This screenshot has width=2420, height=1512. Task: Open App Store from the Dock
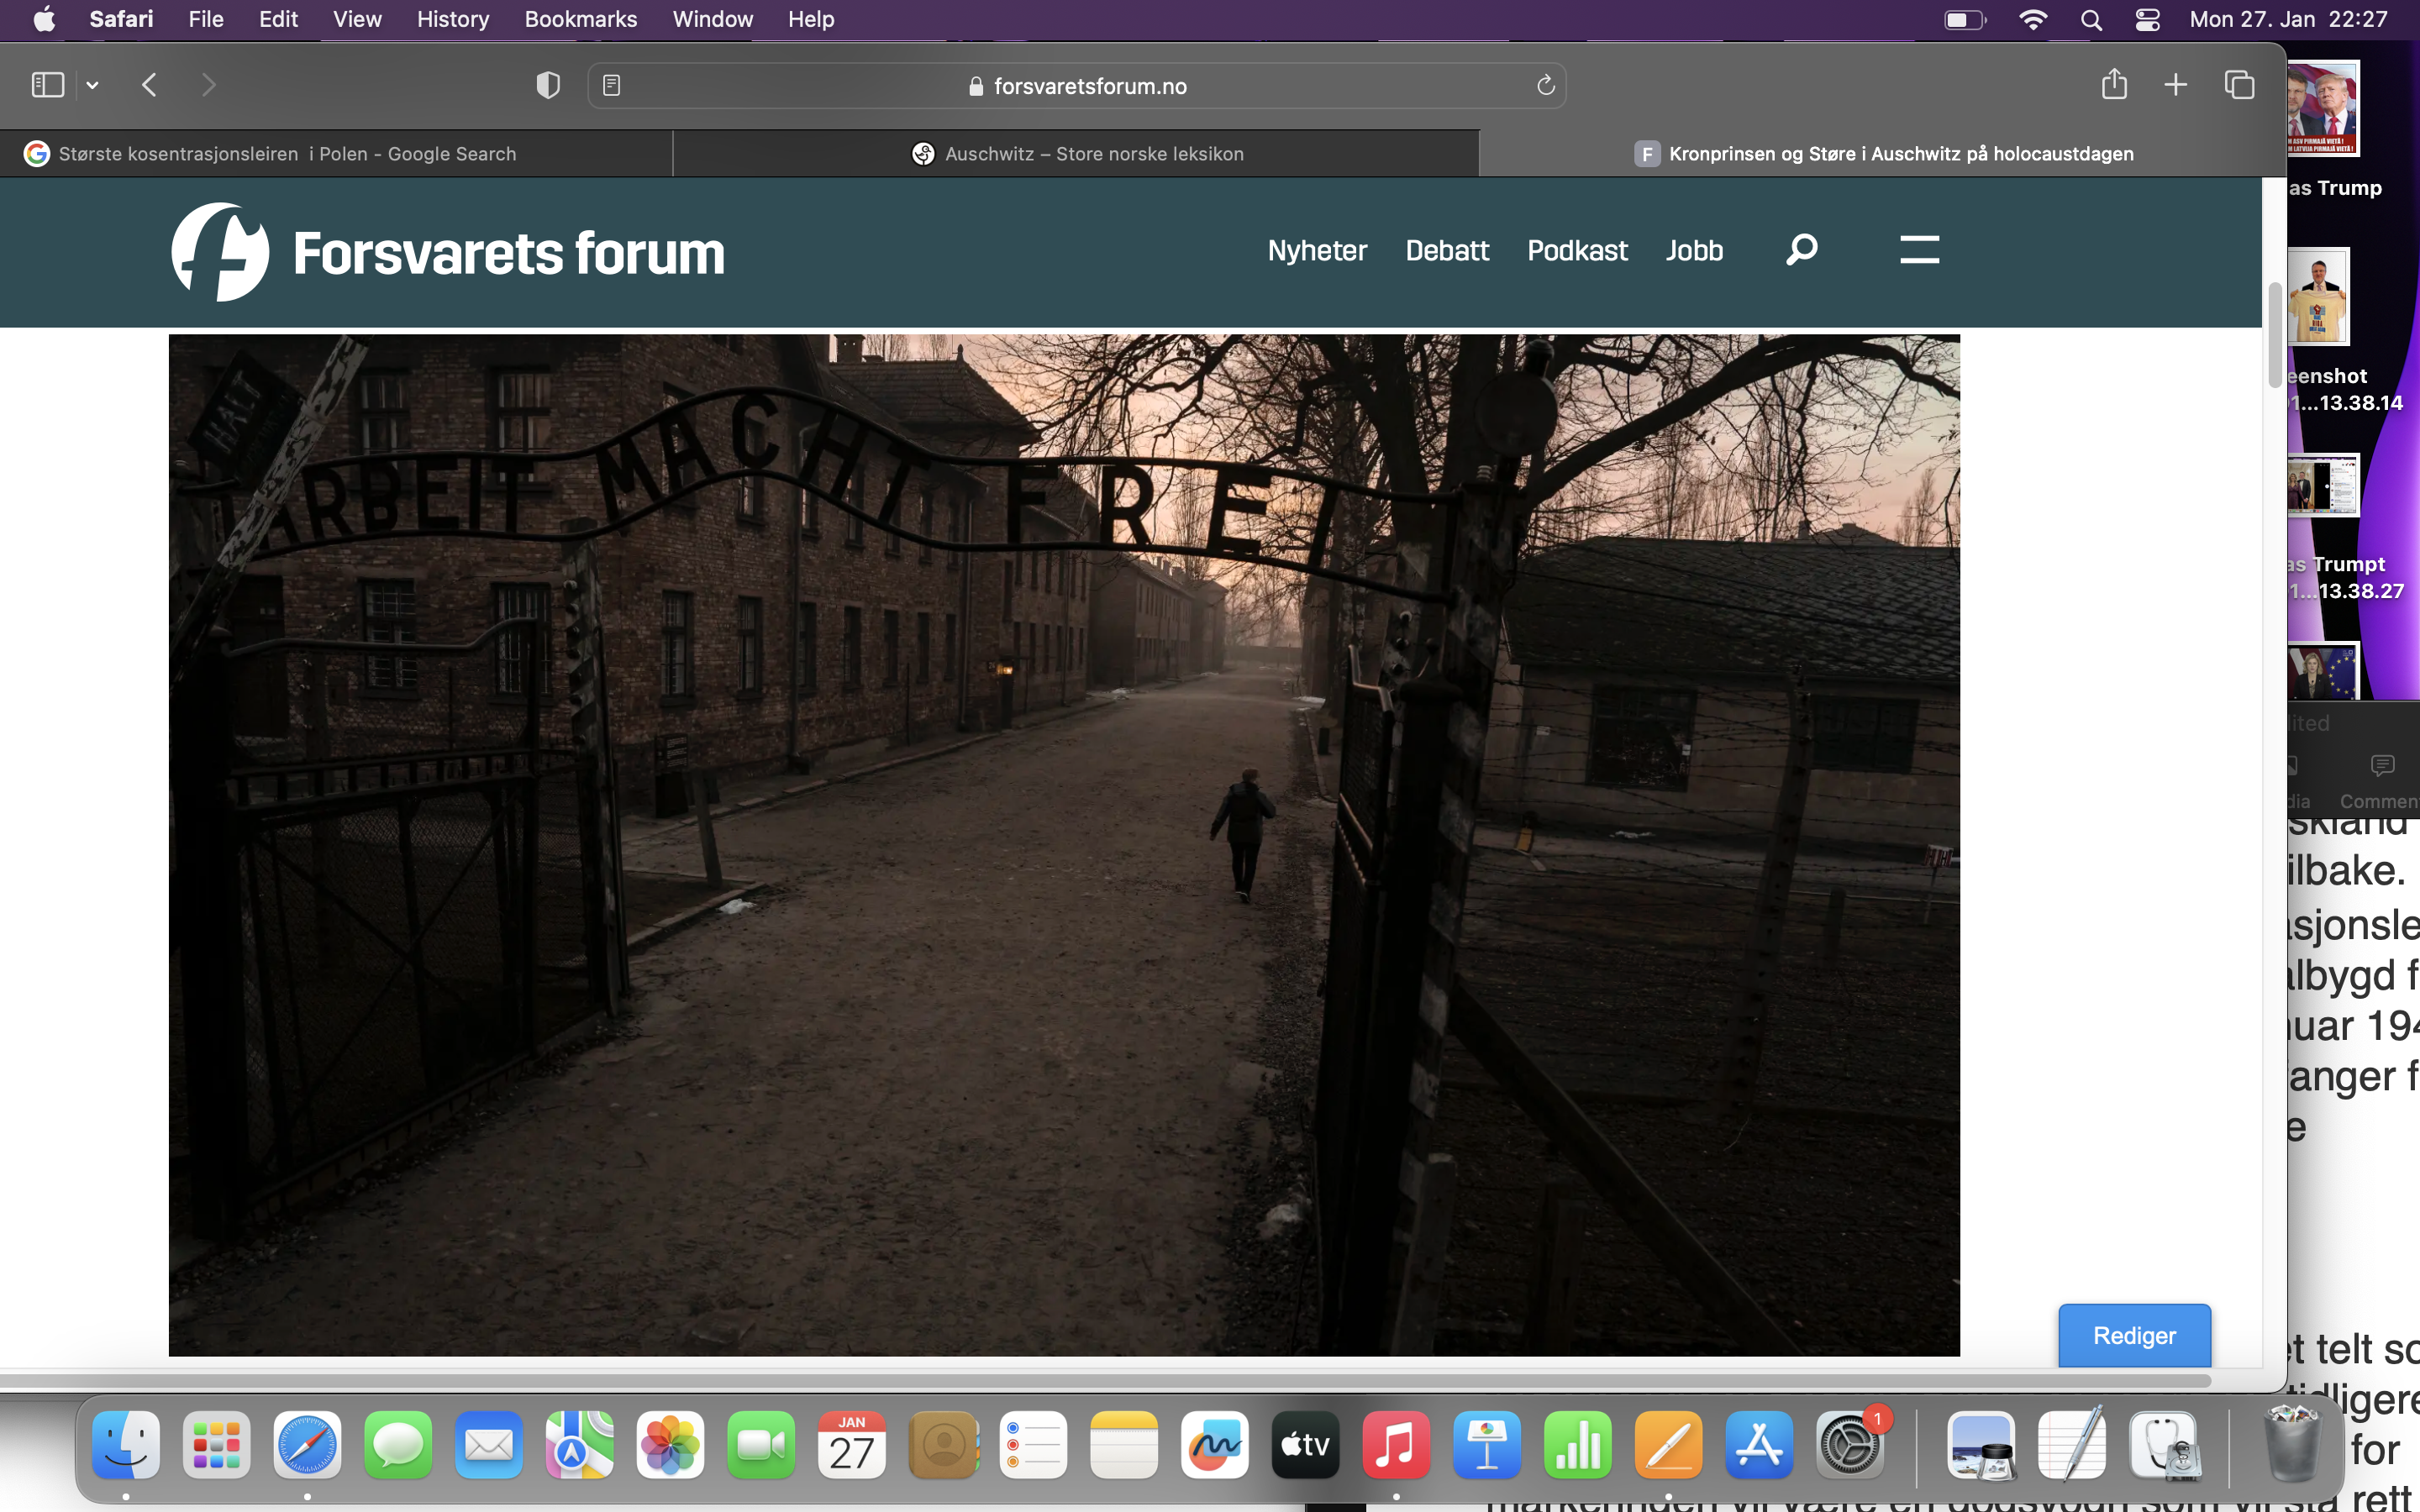pos(1759,1445)
